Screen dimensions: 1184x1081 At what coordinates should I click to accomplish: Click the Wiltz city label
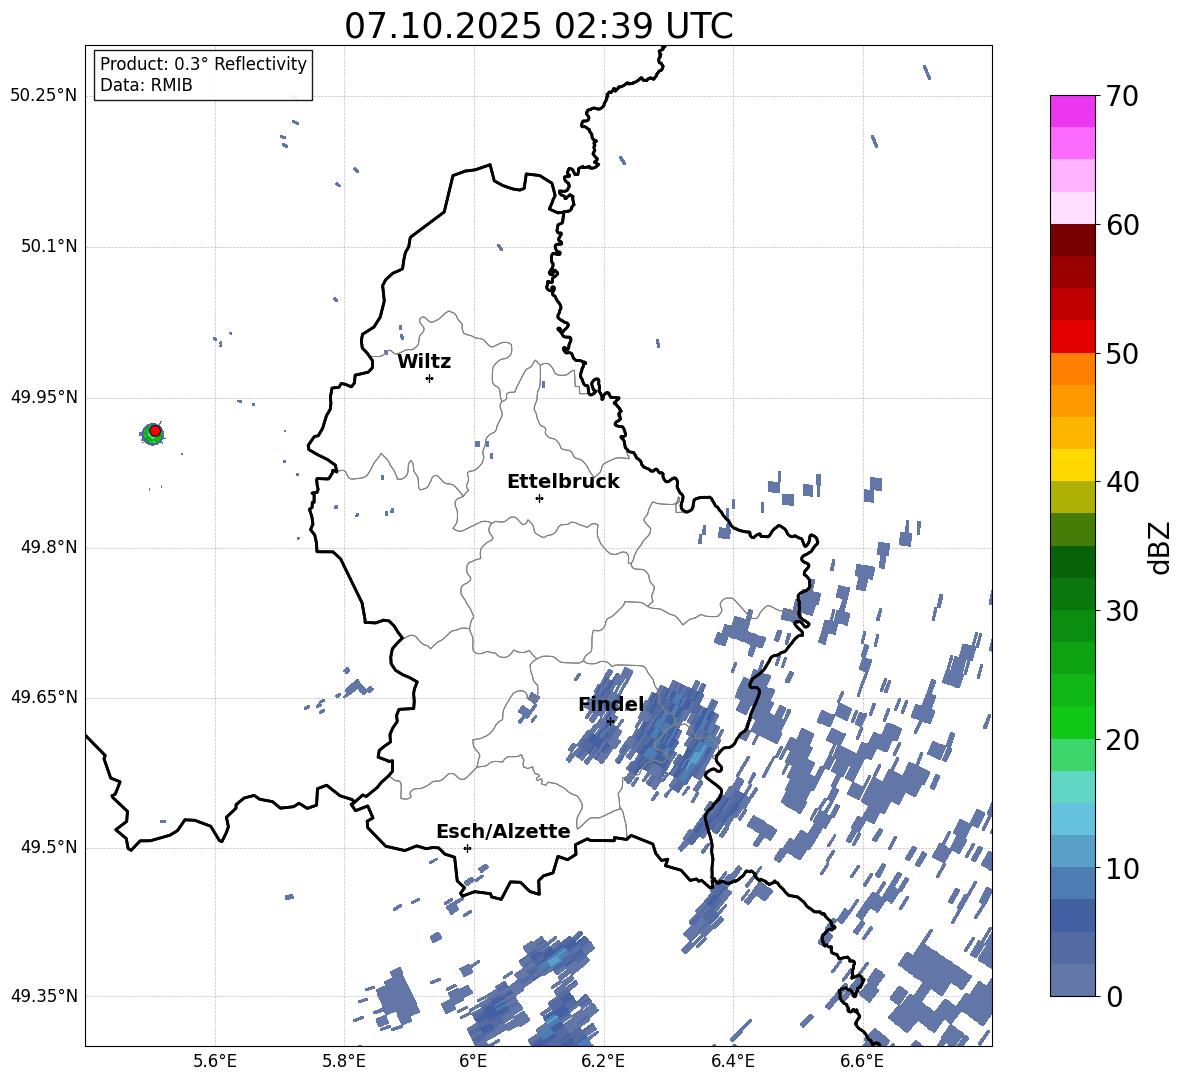pos(424,362)
